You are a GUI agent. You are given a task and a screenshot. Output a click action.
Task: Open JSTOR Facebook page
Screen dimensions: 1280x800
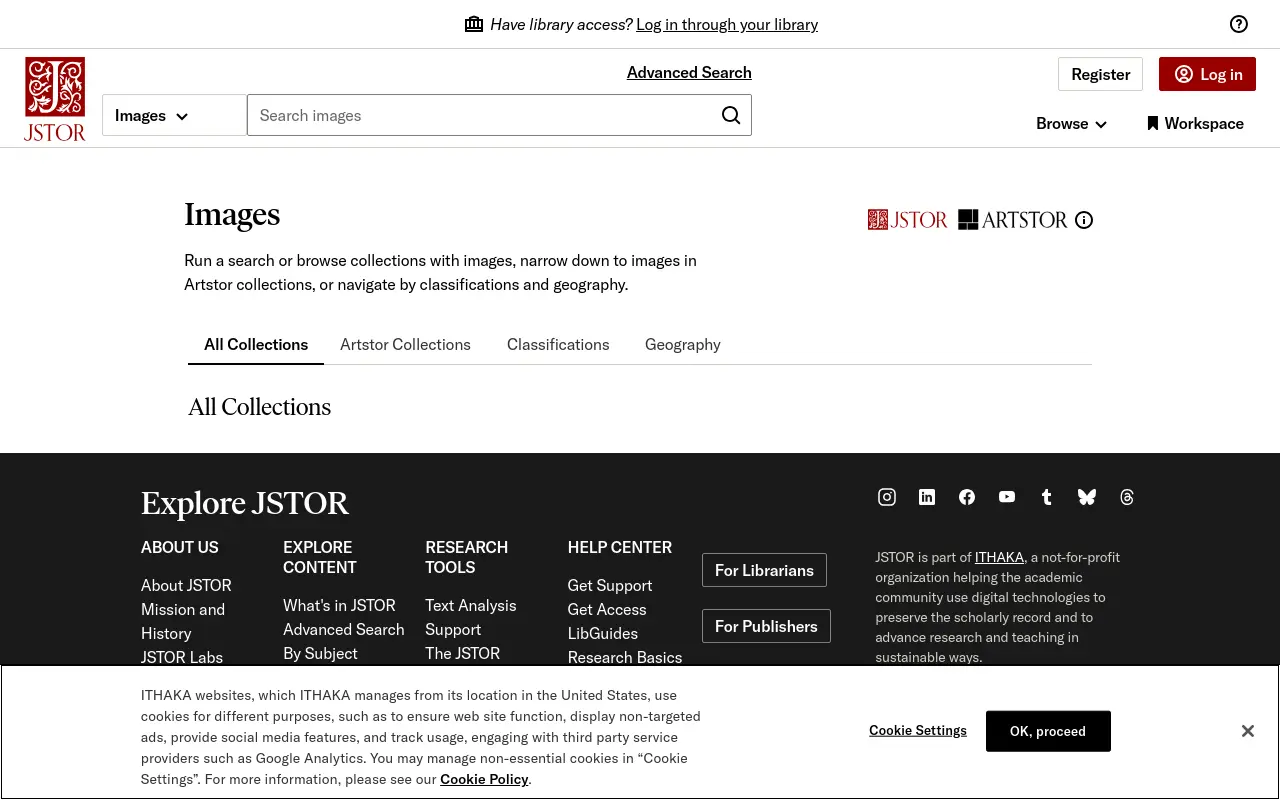click(x=967, y=497)
